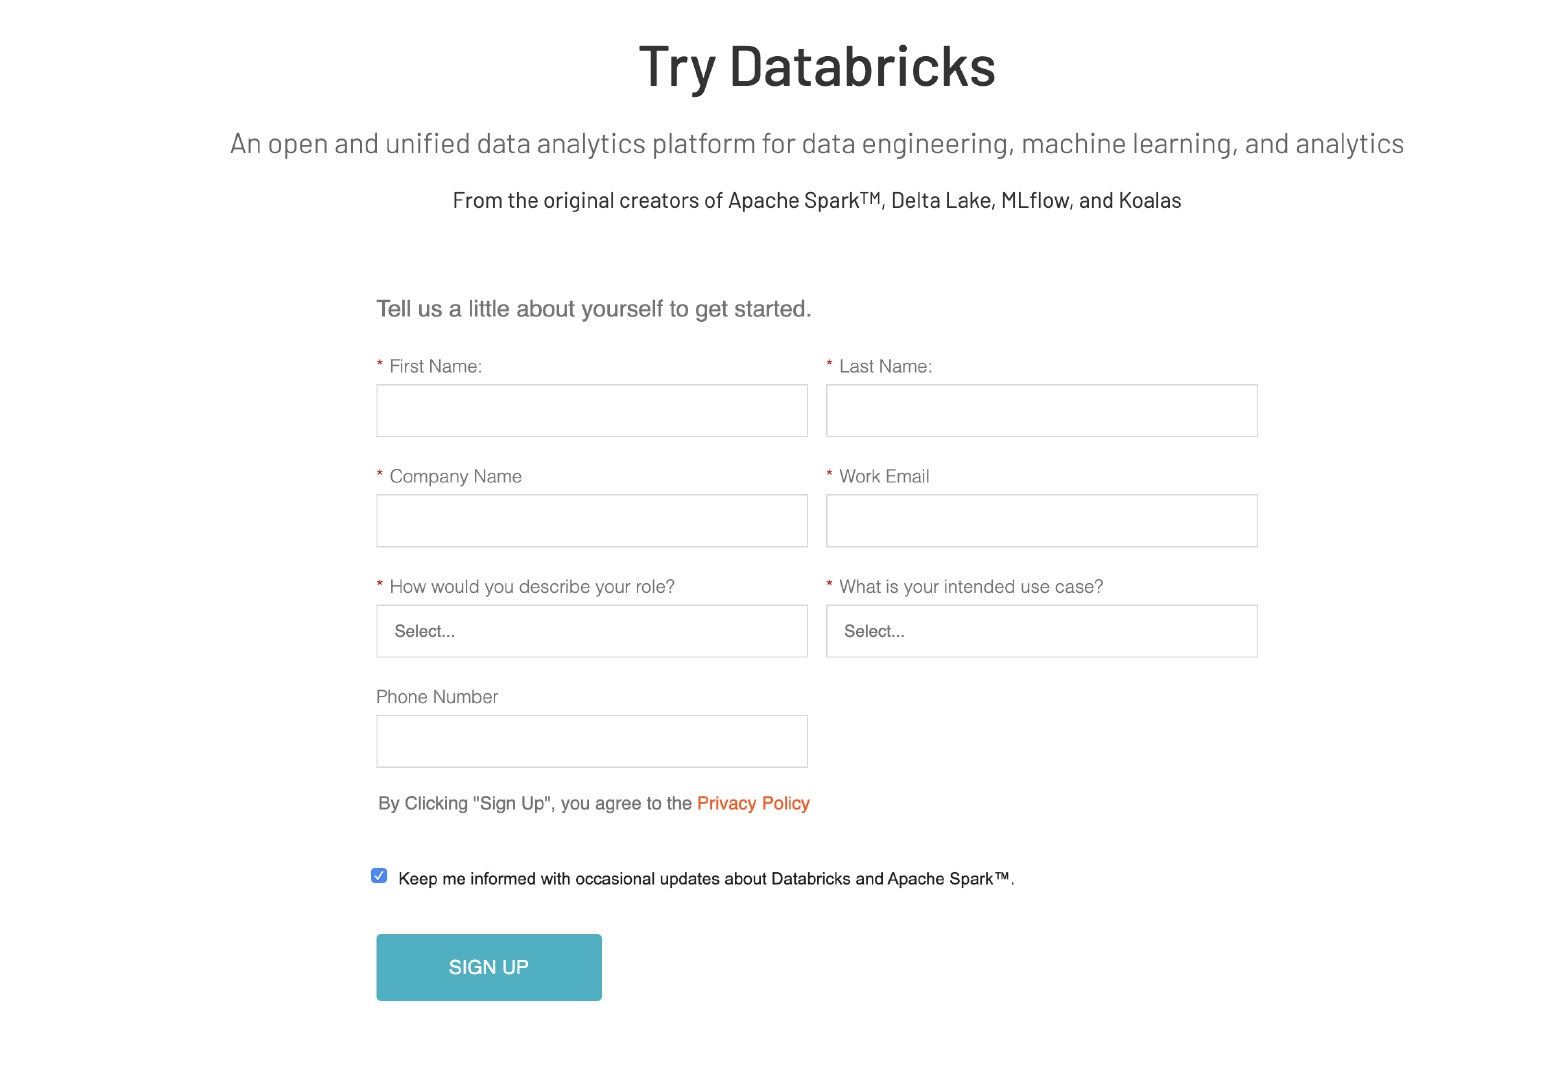
Task: Uncheck the keep me informed checkbox
Action: (379, 876)
